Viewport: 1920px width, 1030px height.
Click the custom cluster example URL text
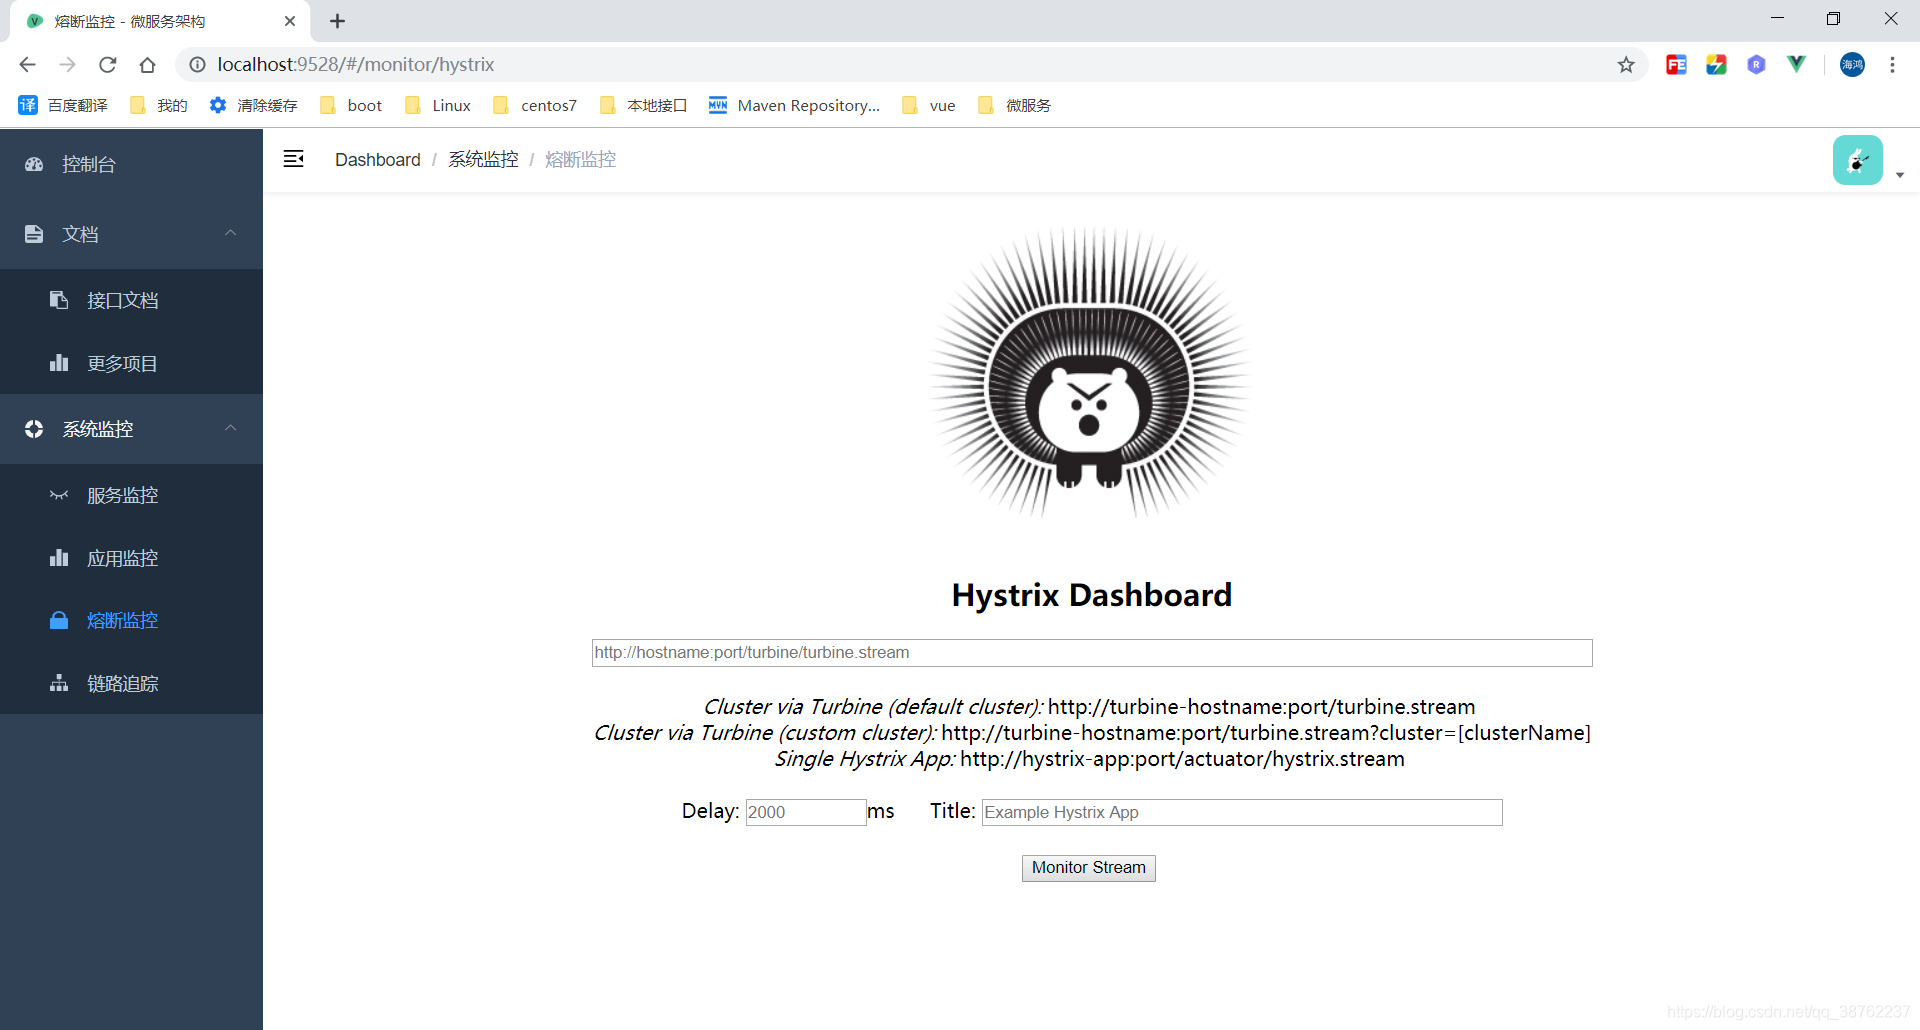coord(1266,733)
